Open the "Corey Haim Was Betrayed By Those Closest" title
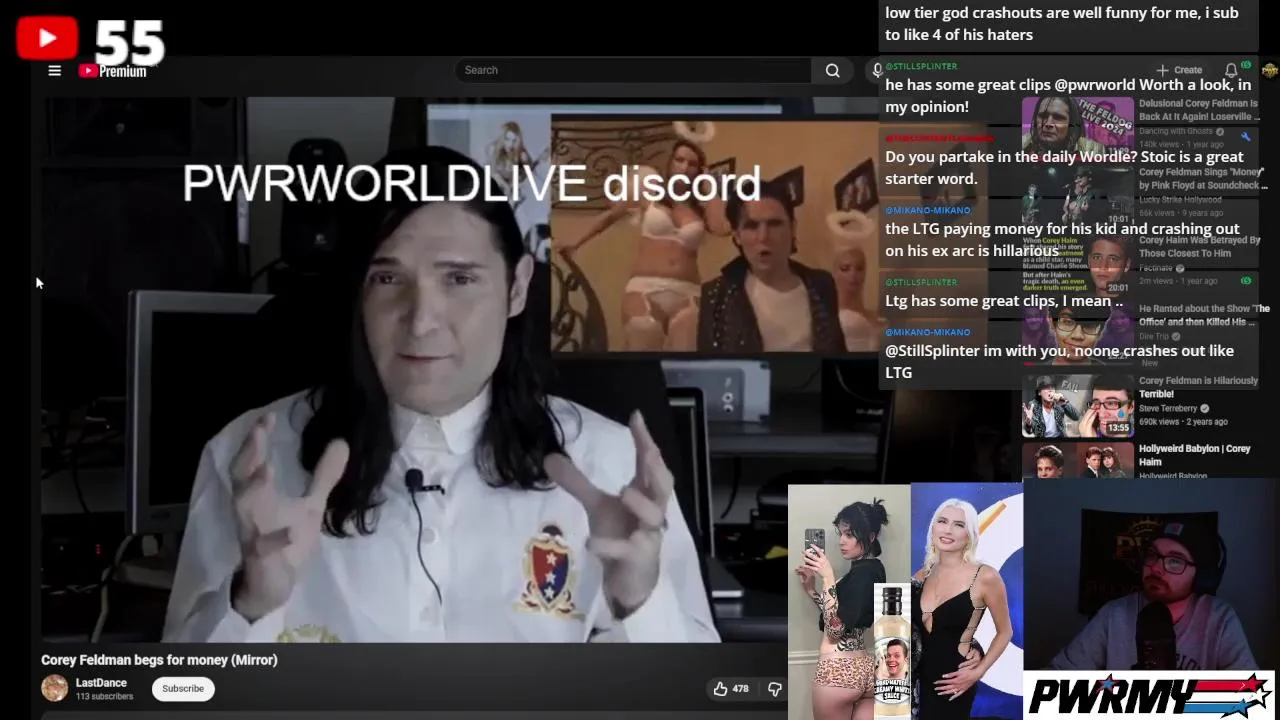This screenshot has width=1280, height=720. [x=1199, y=246]
